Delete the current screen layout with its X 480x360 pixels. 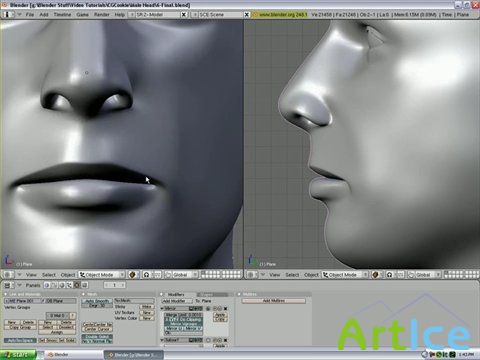coord(184,15)
